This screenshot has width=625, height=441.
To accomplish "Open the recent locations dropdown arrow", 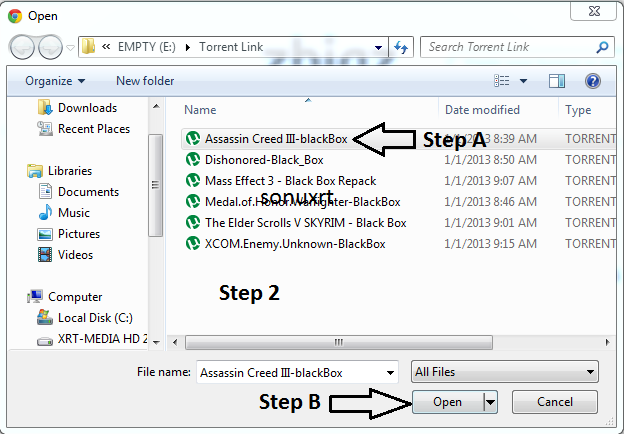I will (x=71, y=48).
